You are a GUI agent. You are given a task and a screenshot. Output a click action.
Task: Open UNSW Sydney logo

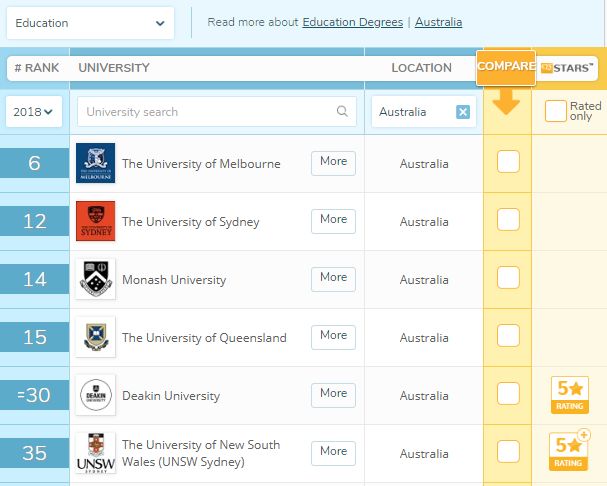pyautogui.click(x=95, y=453)
